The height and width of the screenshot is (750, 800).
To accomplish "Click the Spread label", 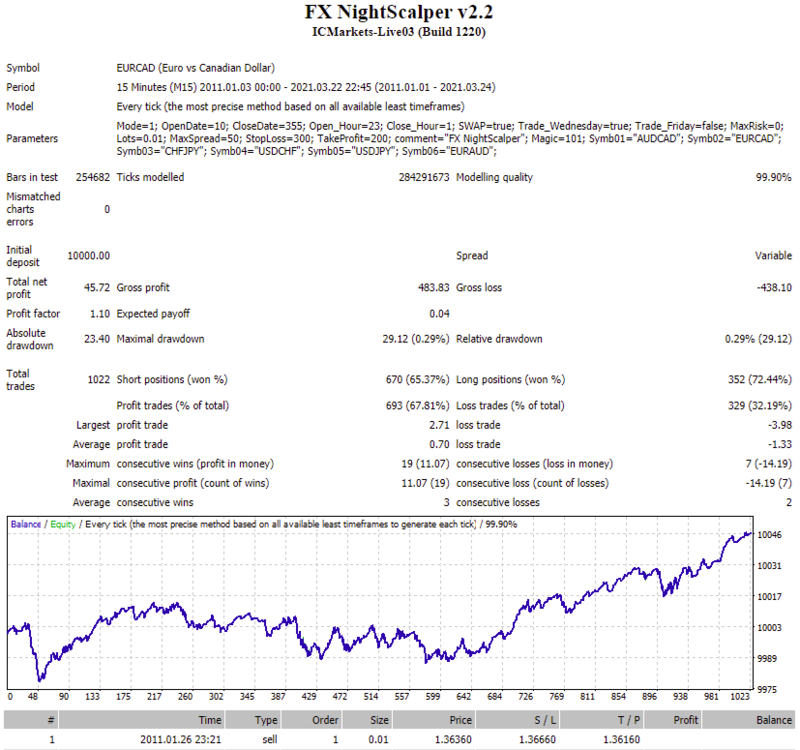I will [x=472, y=256].
